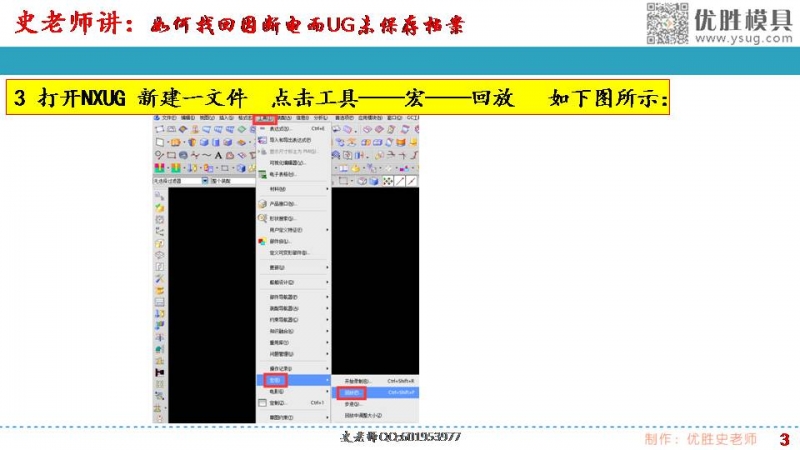Click the black-and-white bracket icon in left sidebar
The height and width of the screenshot is (450, 800).
160,372
